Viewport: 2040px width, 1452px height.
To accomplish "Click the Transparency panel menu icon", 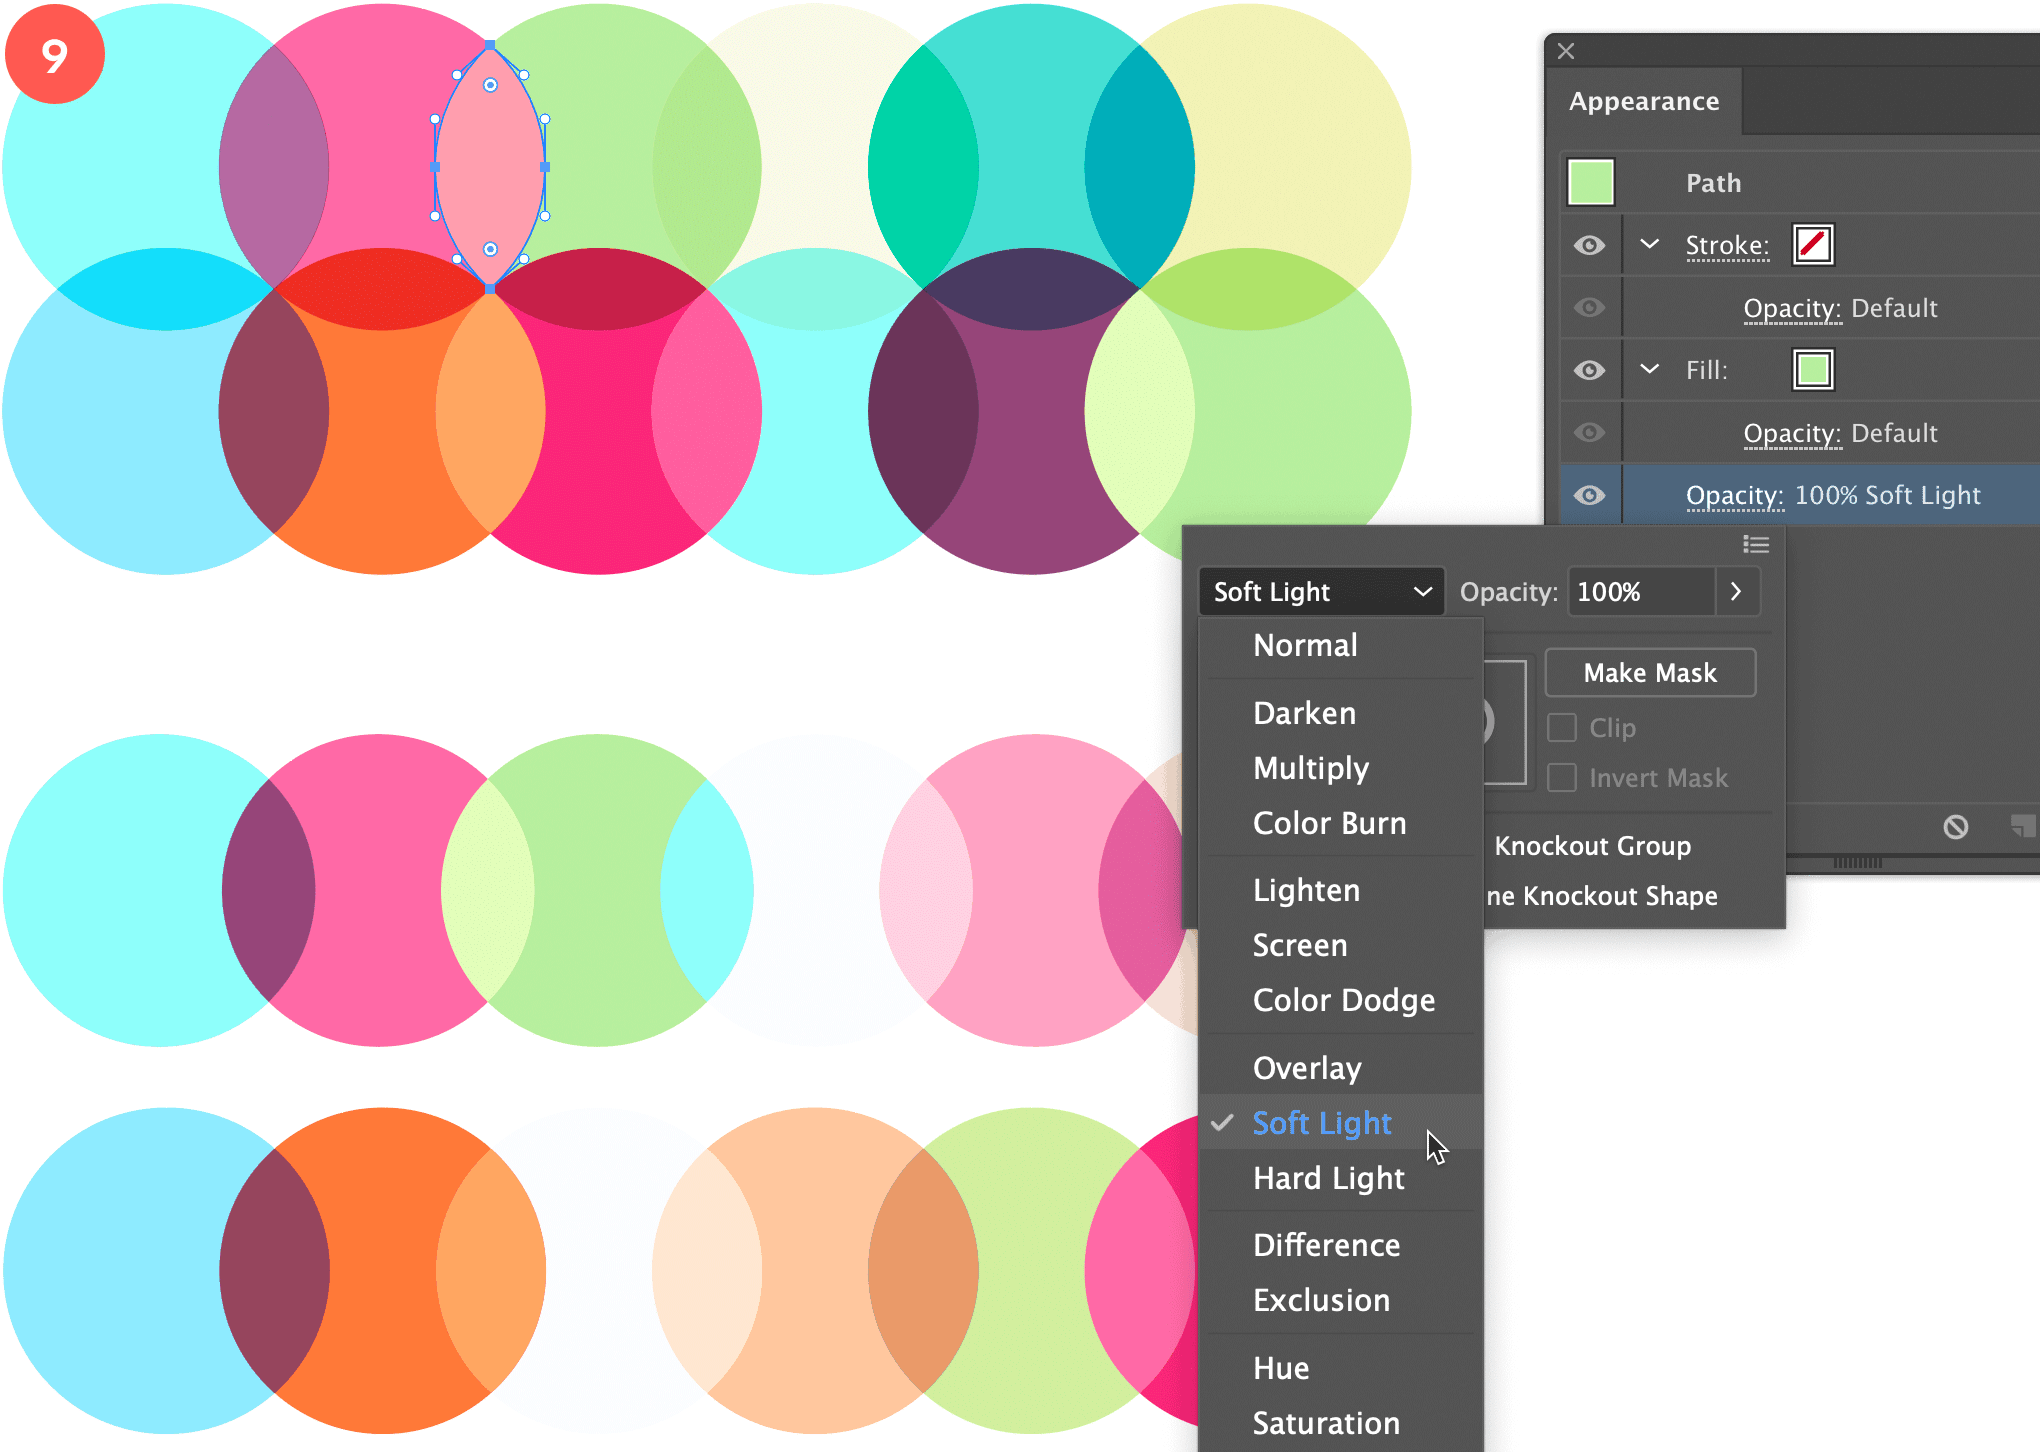I will coord(1755,544).
